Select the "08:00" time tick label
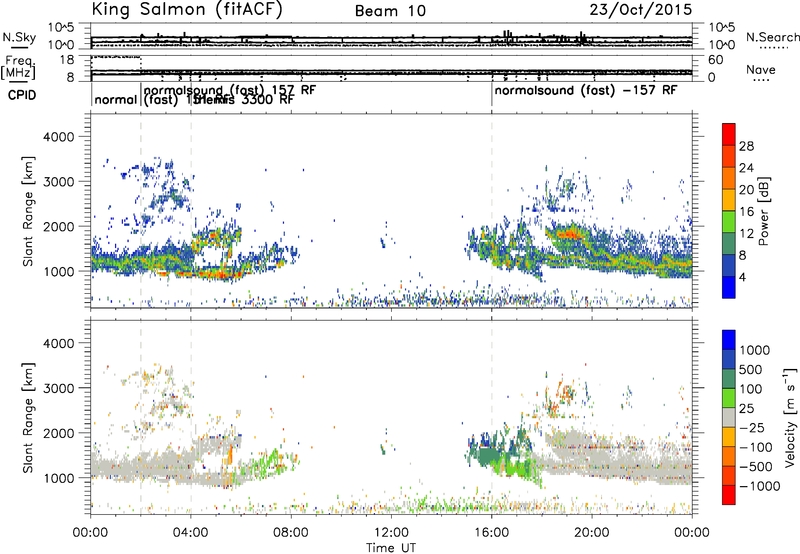 [291, 533]
